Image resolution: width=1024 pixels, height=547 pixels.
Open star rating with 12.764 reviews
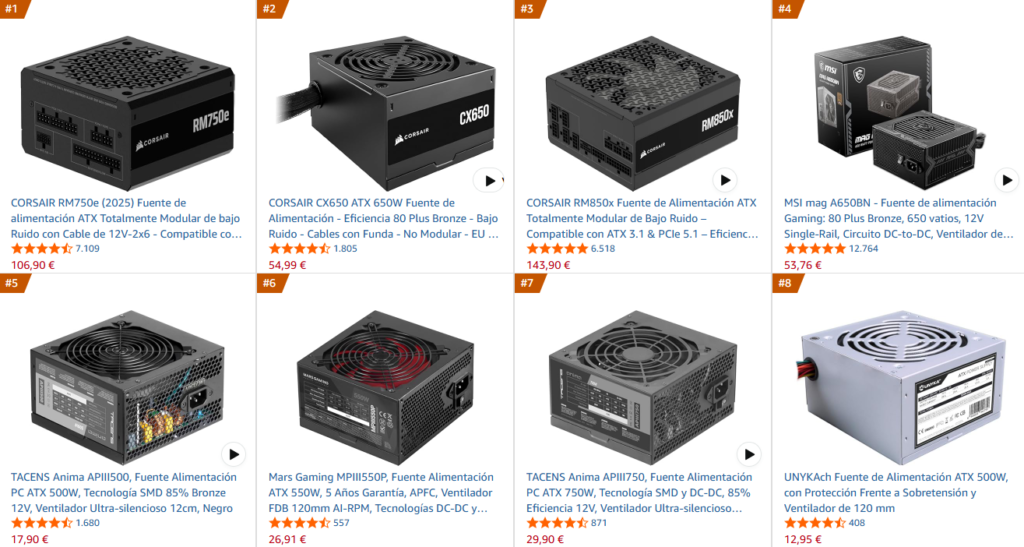coord(815,249)
